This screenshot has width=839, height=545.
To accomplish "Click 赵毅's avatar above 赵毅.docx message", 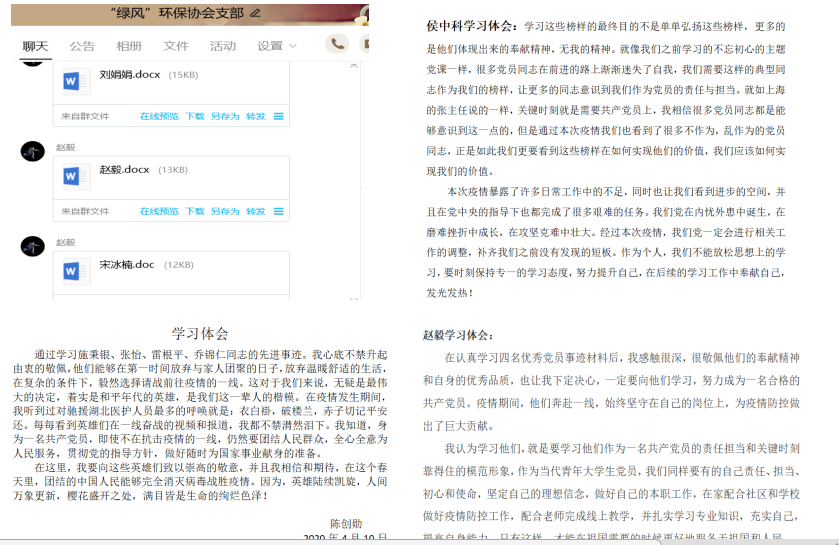I will 33,151.
